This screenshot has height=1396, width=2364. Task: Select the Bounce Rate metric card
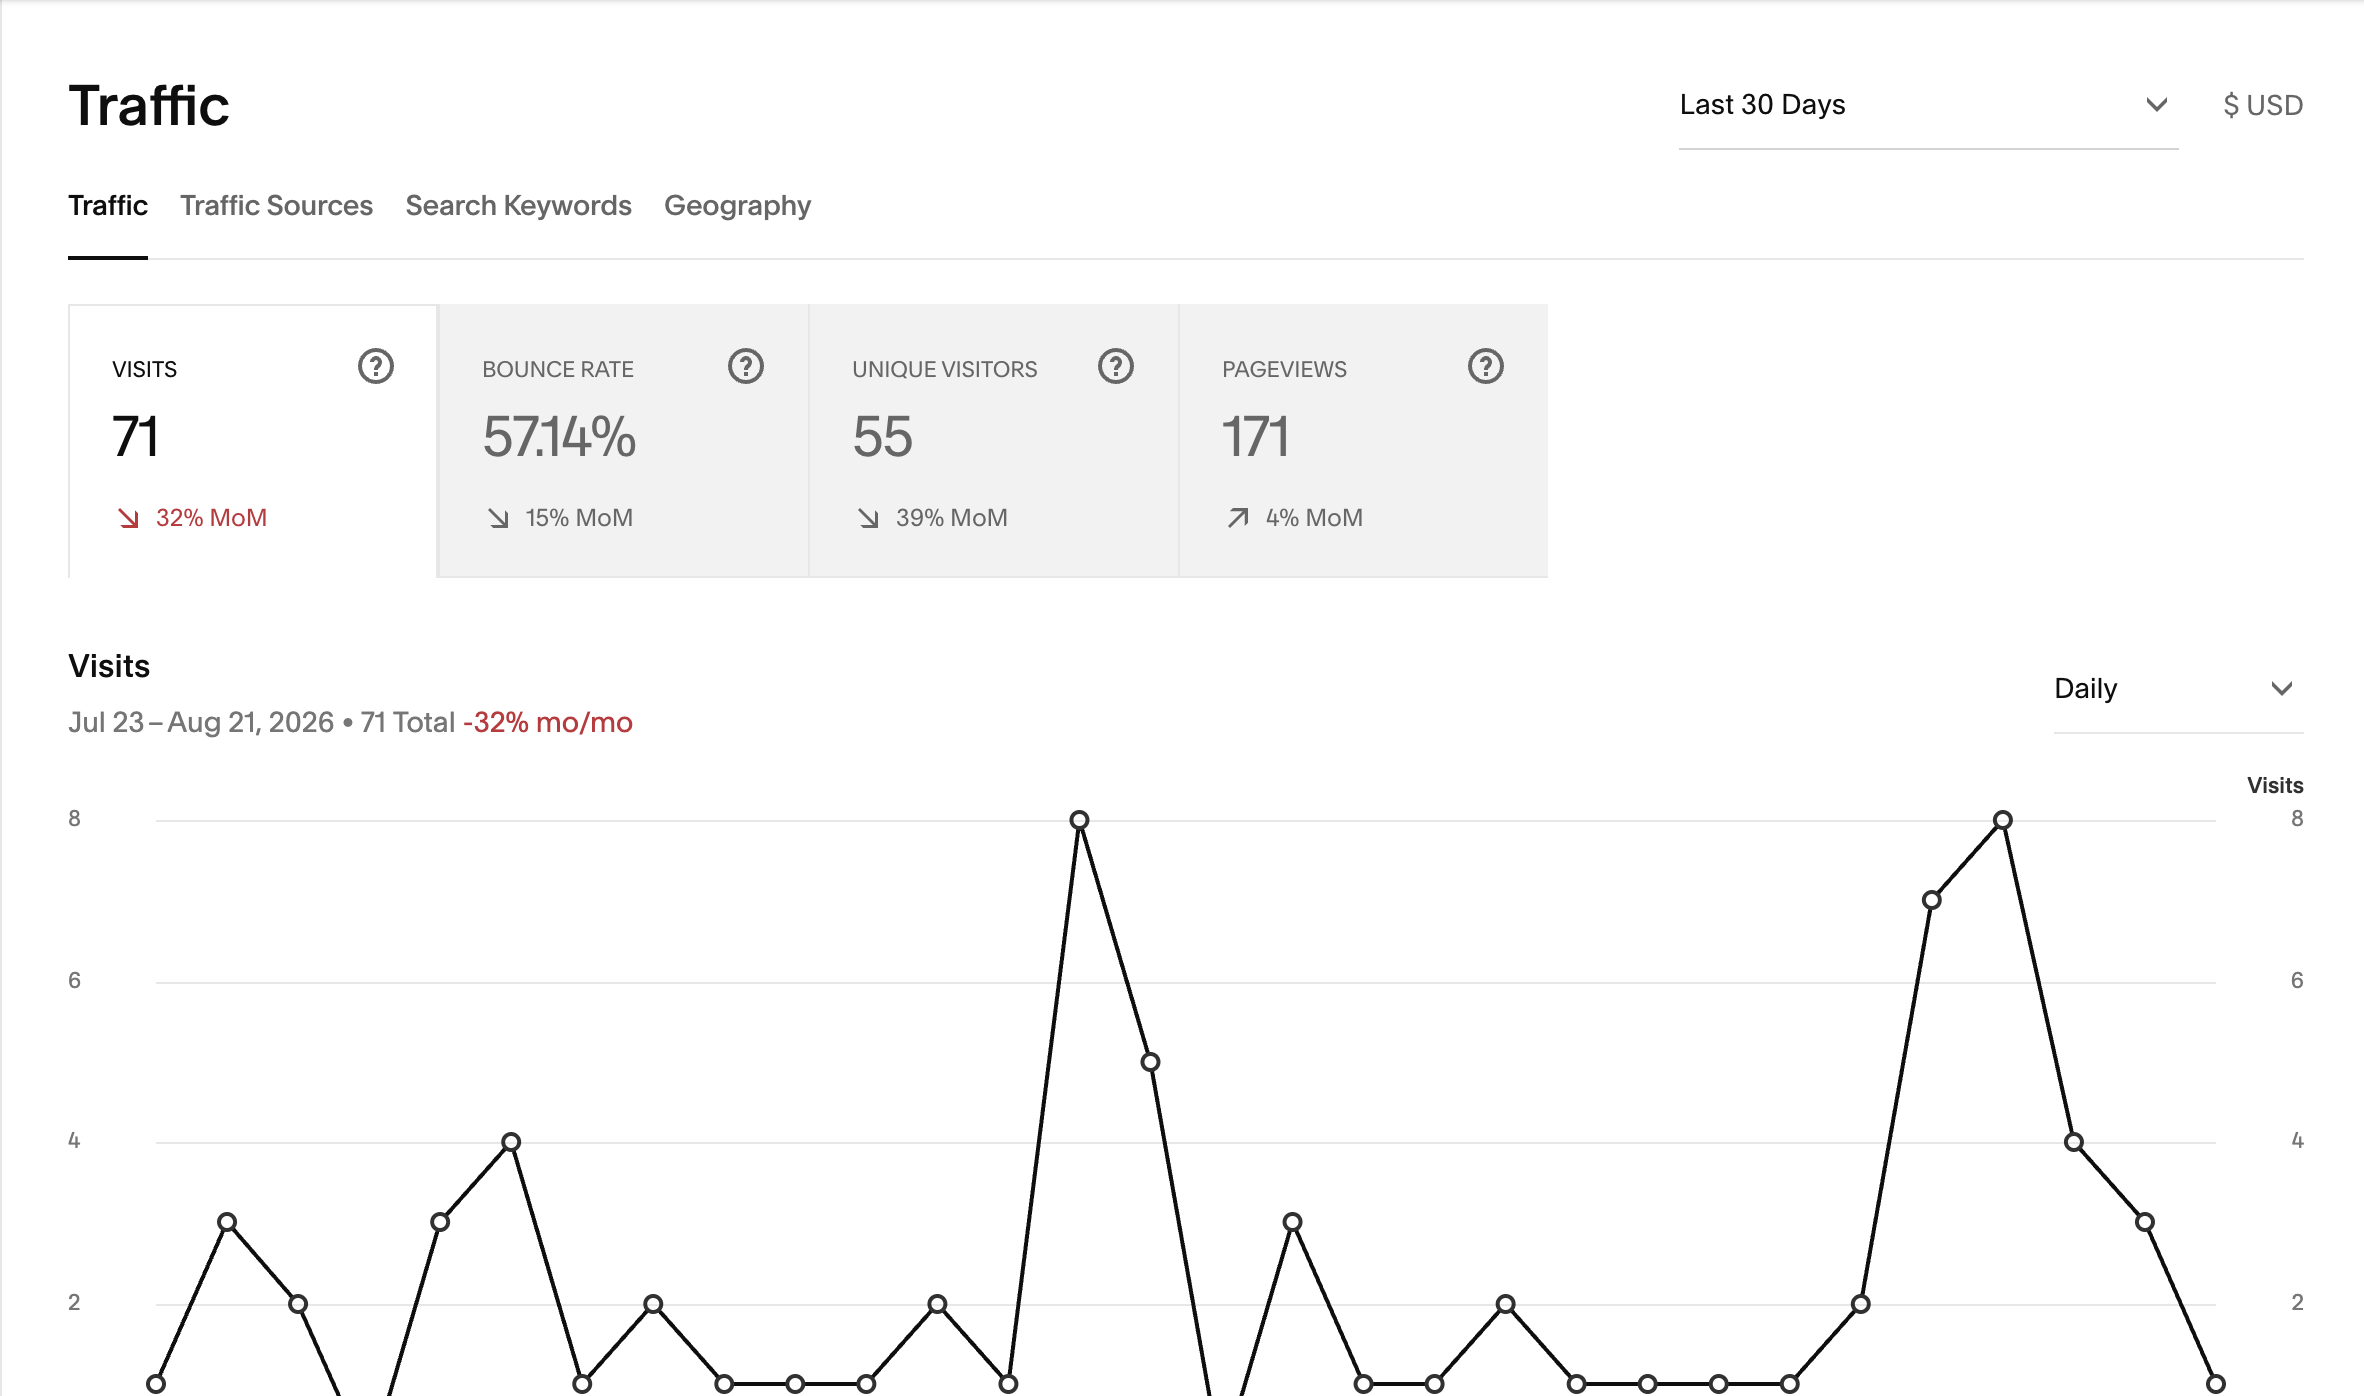(623, 441)
